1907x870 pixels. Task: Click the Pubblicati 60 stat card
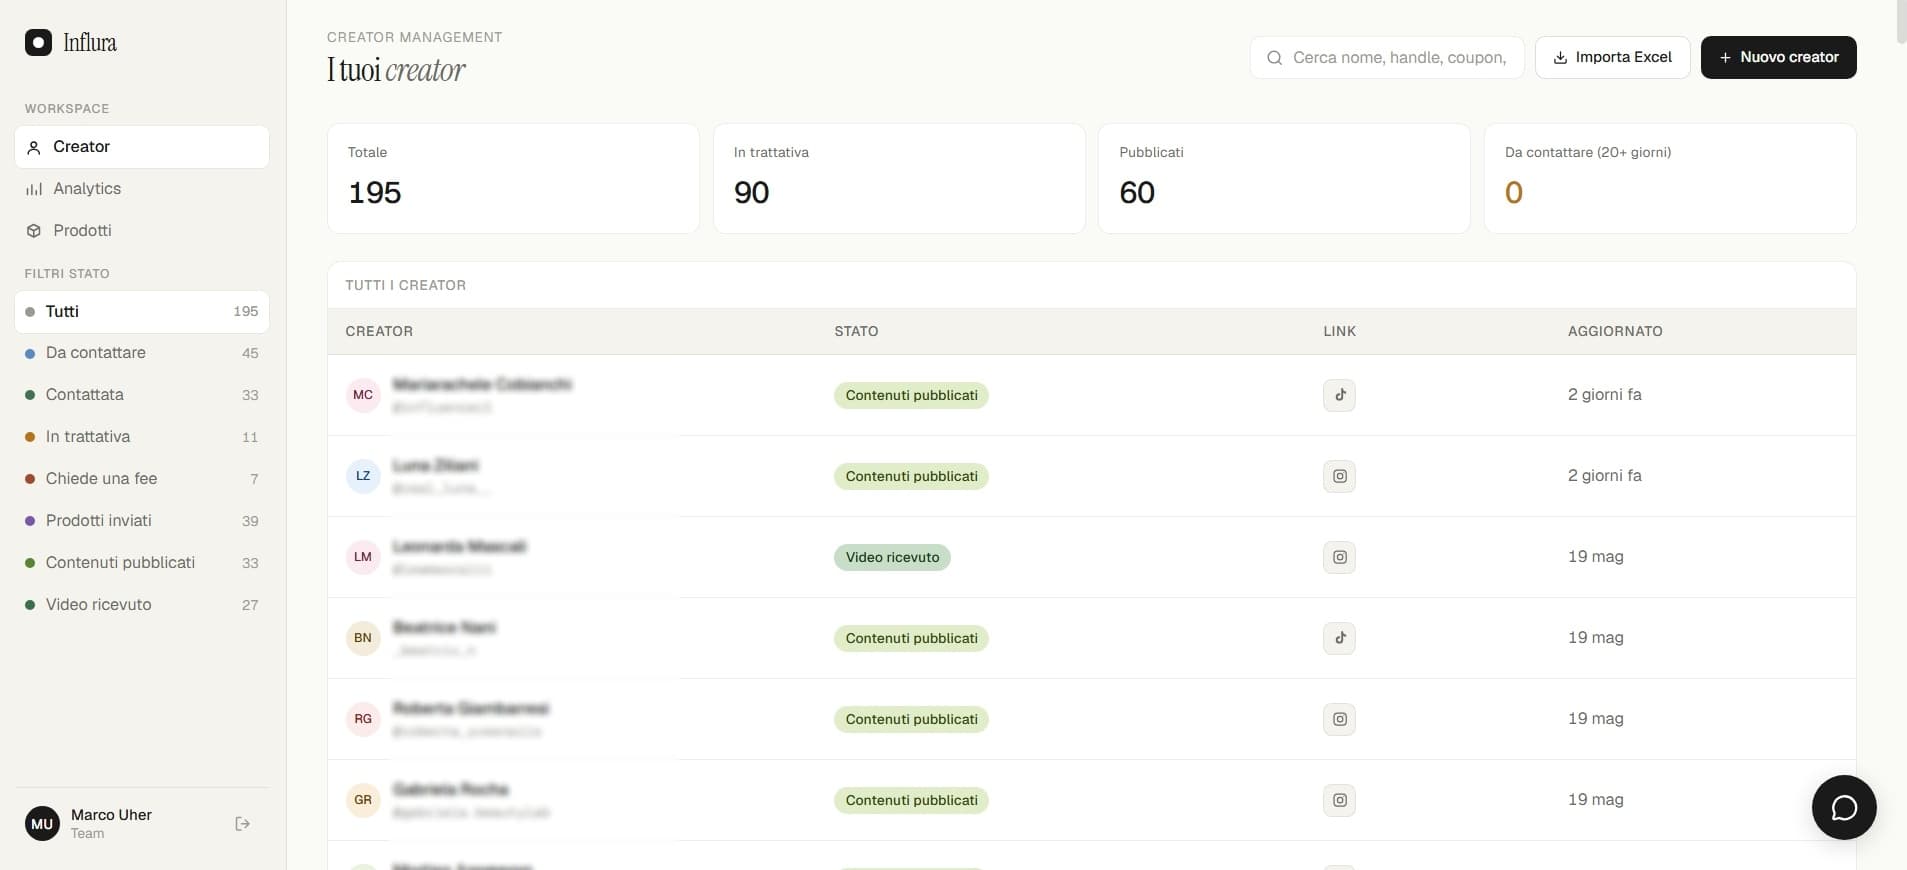point(1284,179)
